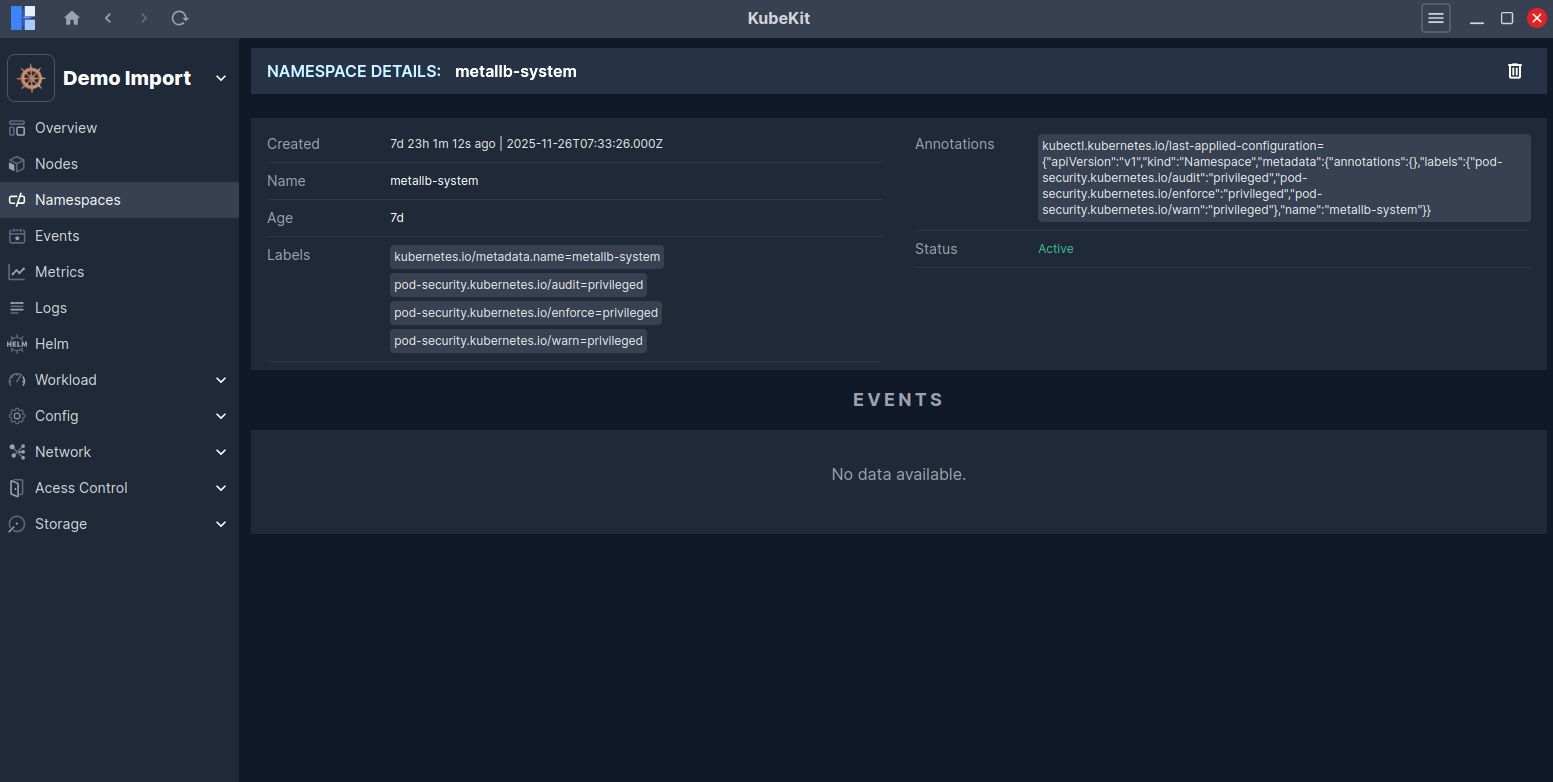Image resolution: width=1553 pixels, height=782 pixels.
Task: Click the Active status link
Action: pos(1055,248)
